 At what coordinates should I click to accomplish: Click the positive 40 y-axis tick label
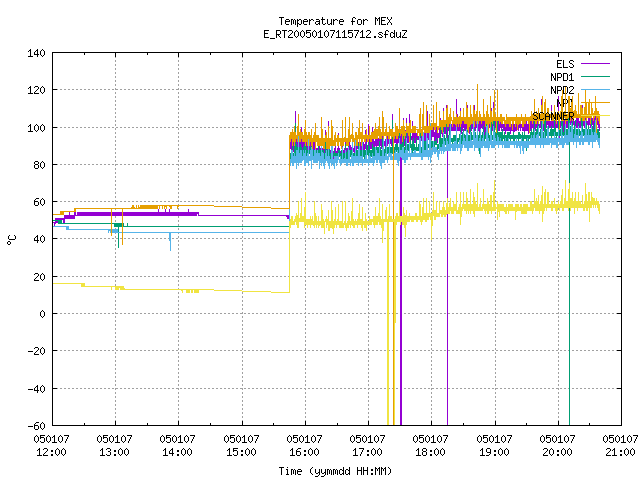(x=39, y=239)
